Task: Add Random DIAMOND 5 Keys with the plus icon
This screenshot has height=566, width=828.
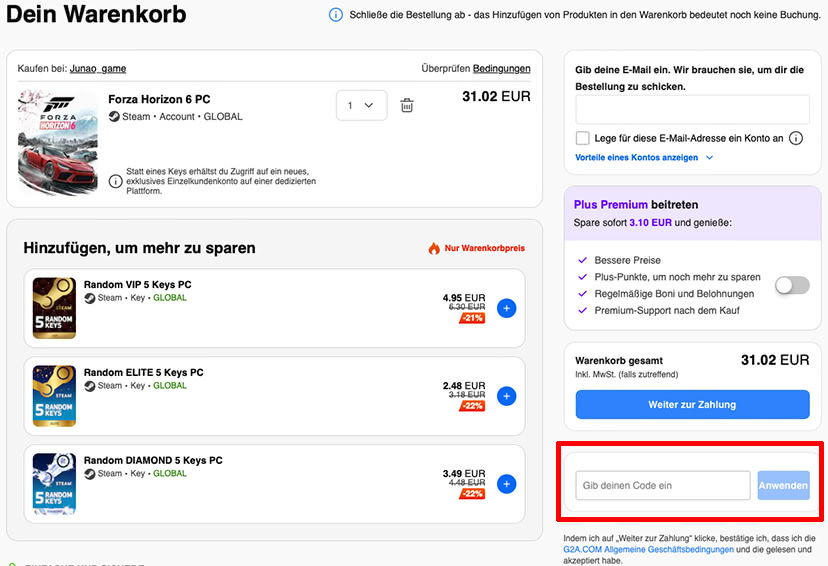Action: click(506, 484)
